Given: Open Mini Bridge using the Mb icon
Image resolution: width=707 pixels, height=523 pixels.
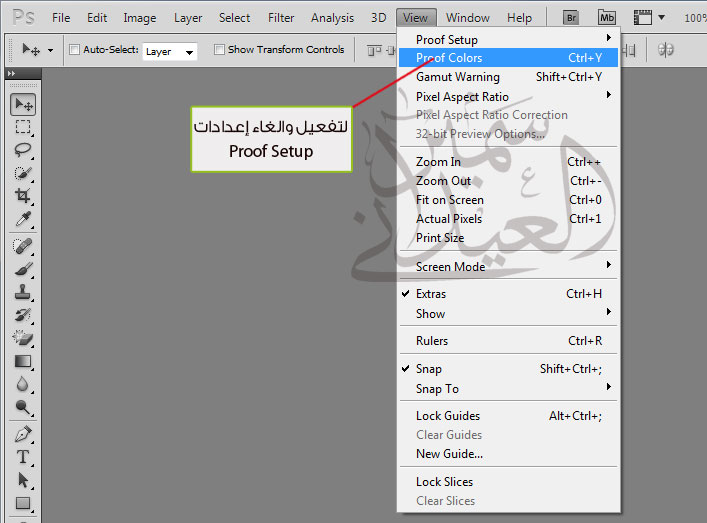Looking at the screenshot, I should 607,17.
